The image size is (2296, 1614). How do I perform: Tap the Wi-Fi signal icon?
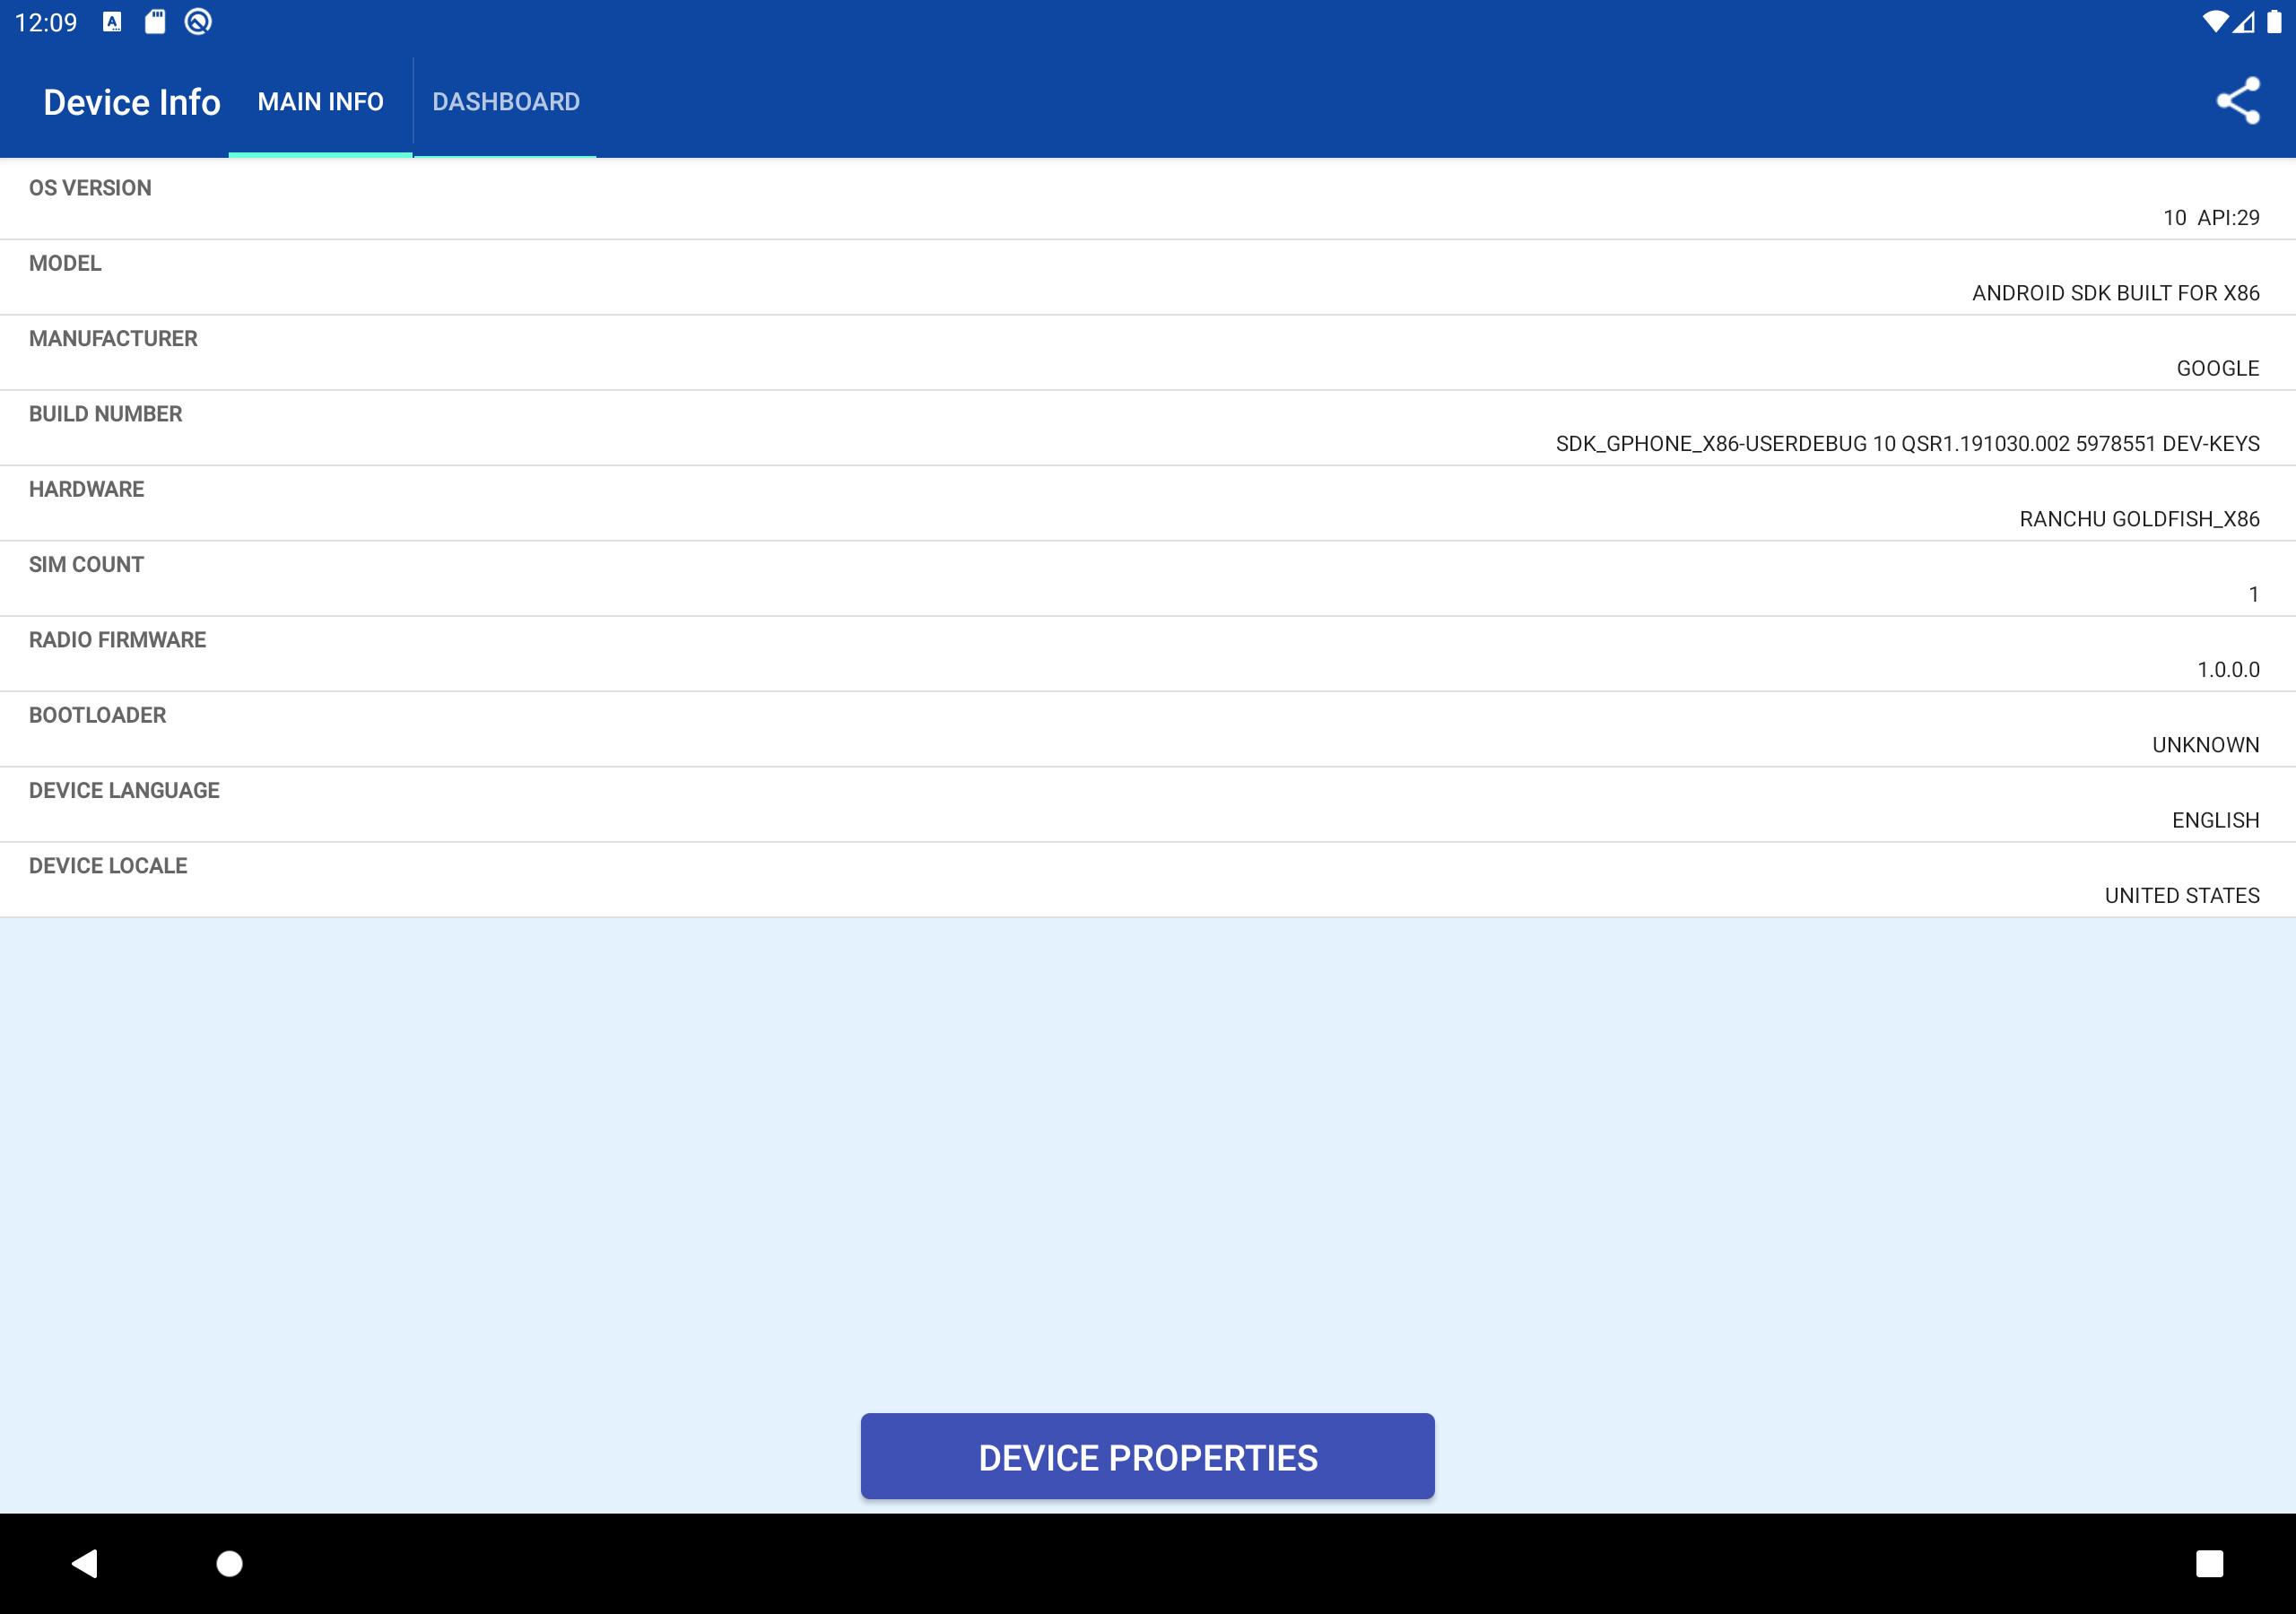click(x=2215, y=22)
